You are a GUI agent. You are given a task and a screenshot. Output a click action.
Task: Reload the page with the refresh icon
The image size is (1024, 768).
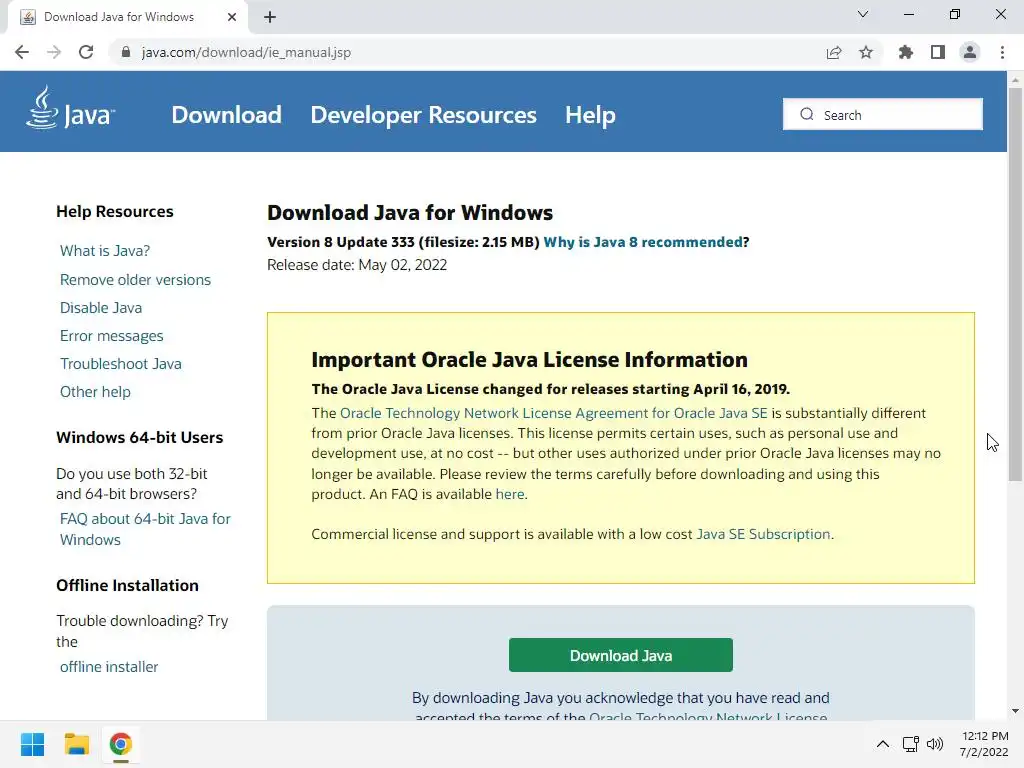click(x=86, y=52)
